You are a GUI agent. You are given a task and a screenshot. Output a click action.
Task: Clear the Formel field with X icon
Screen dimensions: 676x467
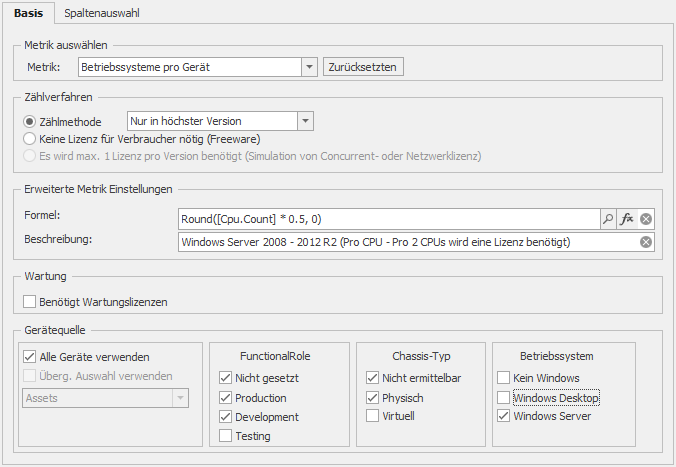point(645,219)
